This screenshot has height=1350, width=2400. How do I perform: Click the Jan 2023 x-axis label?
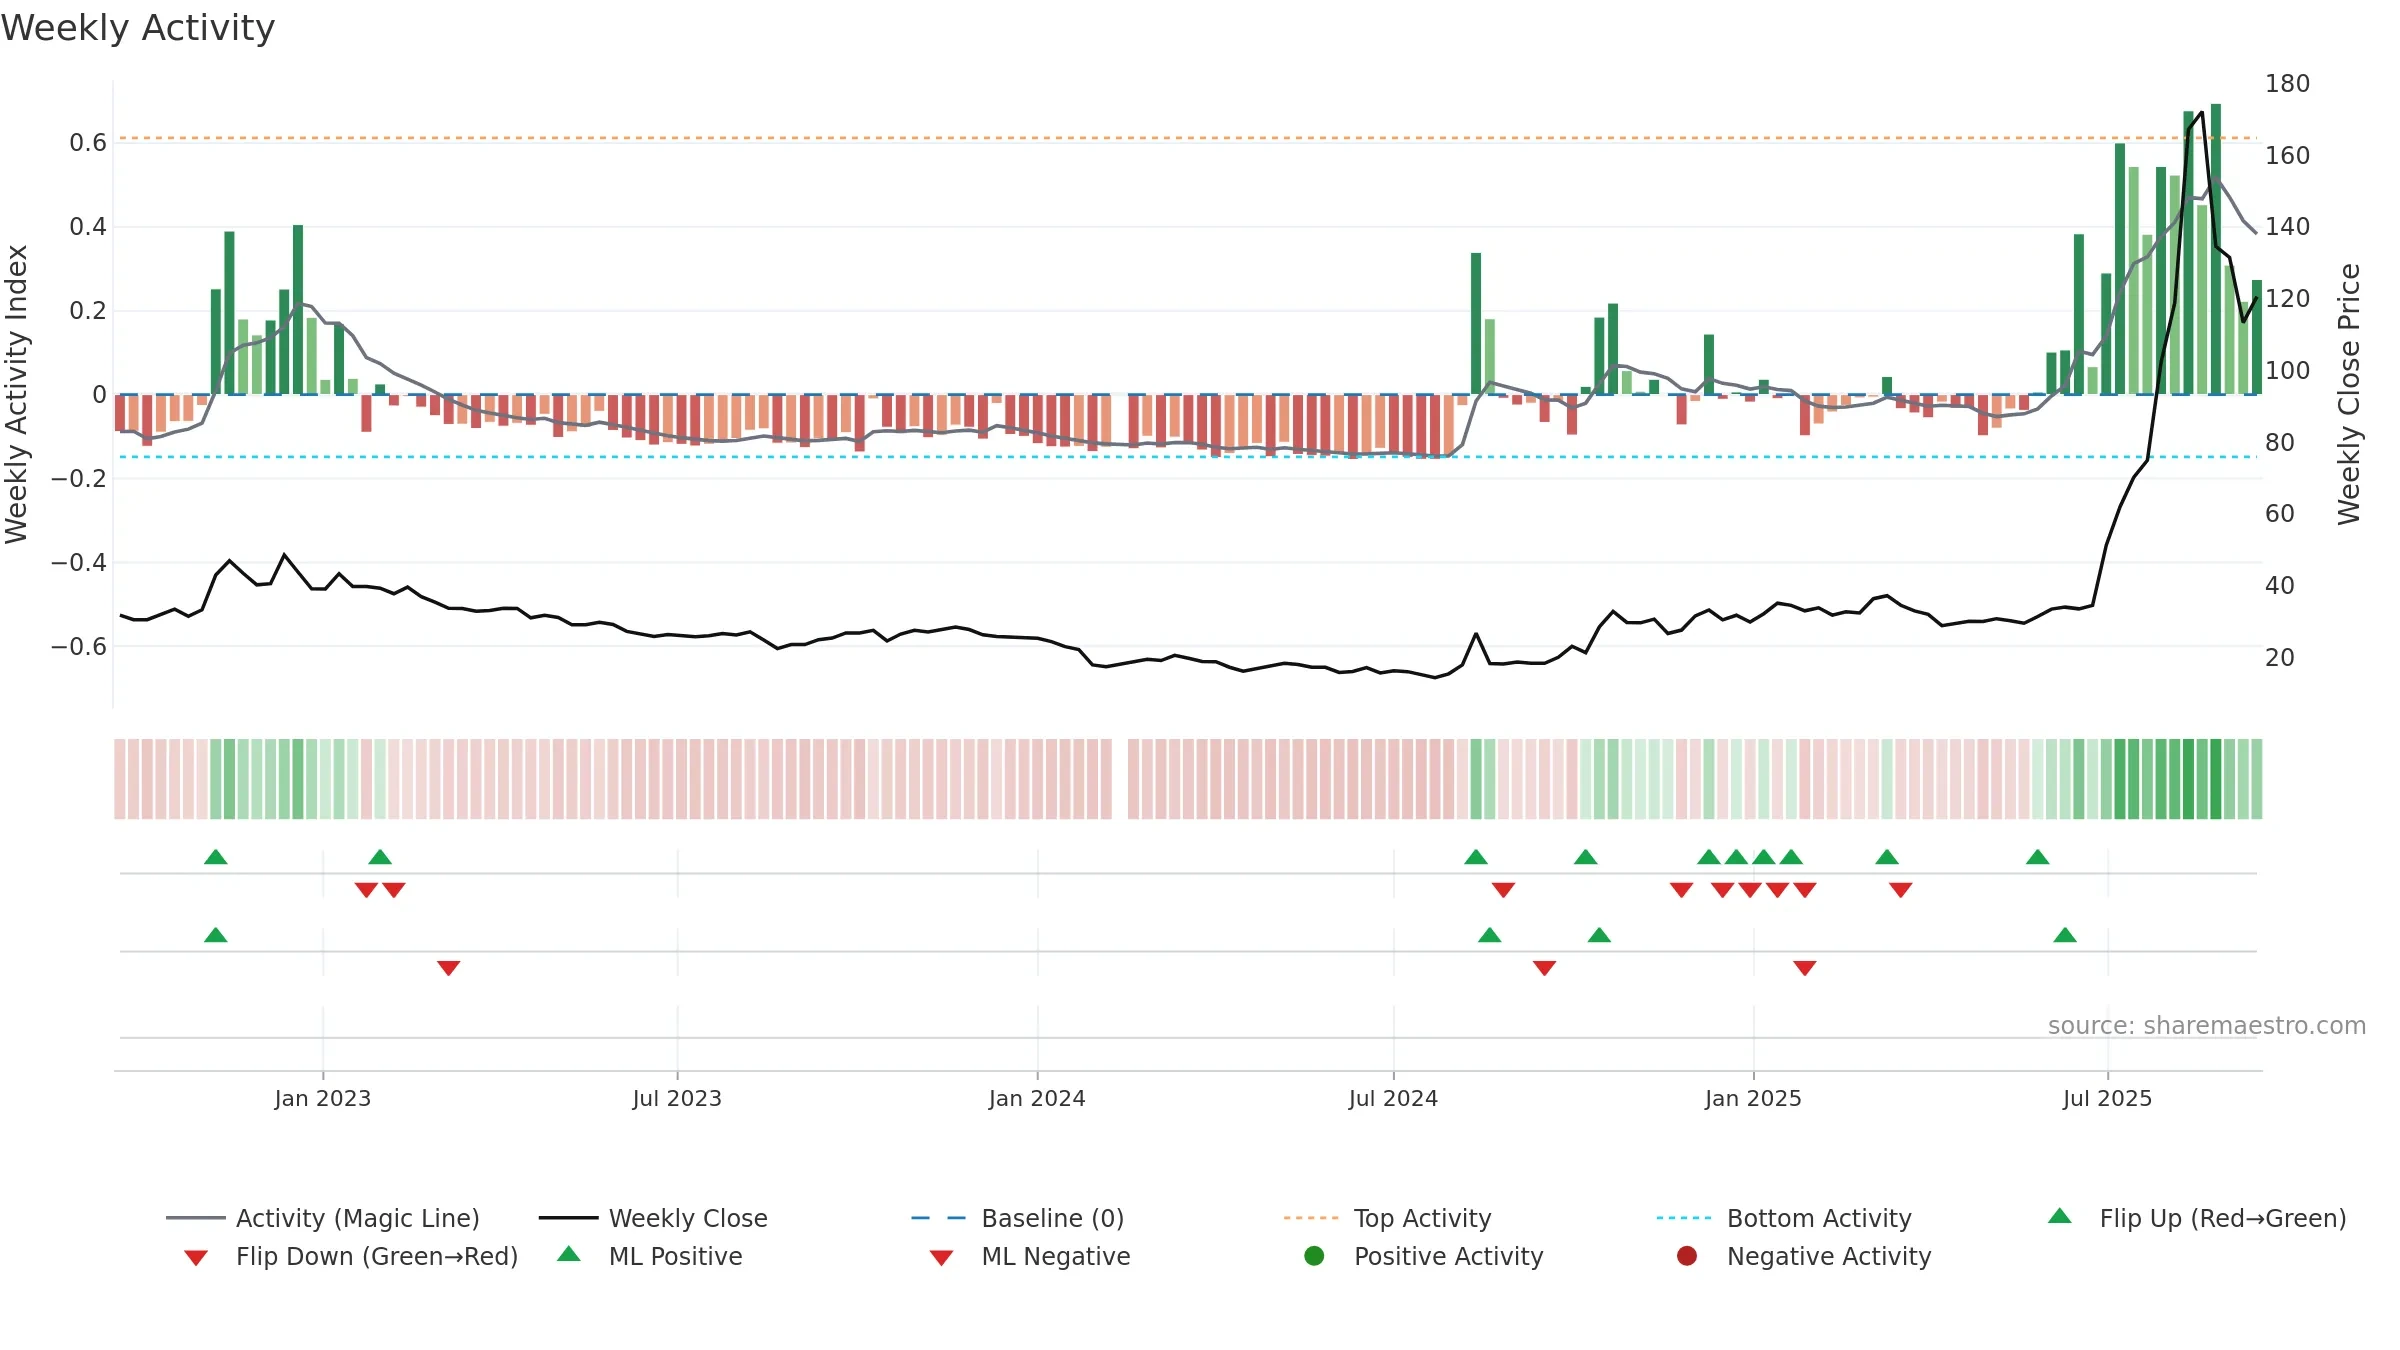[323, 1098]
